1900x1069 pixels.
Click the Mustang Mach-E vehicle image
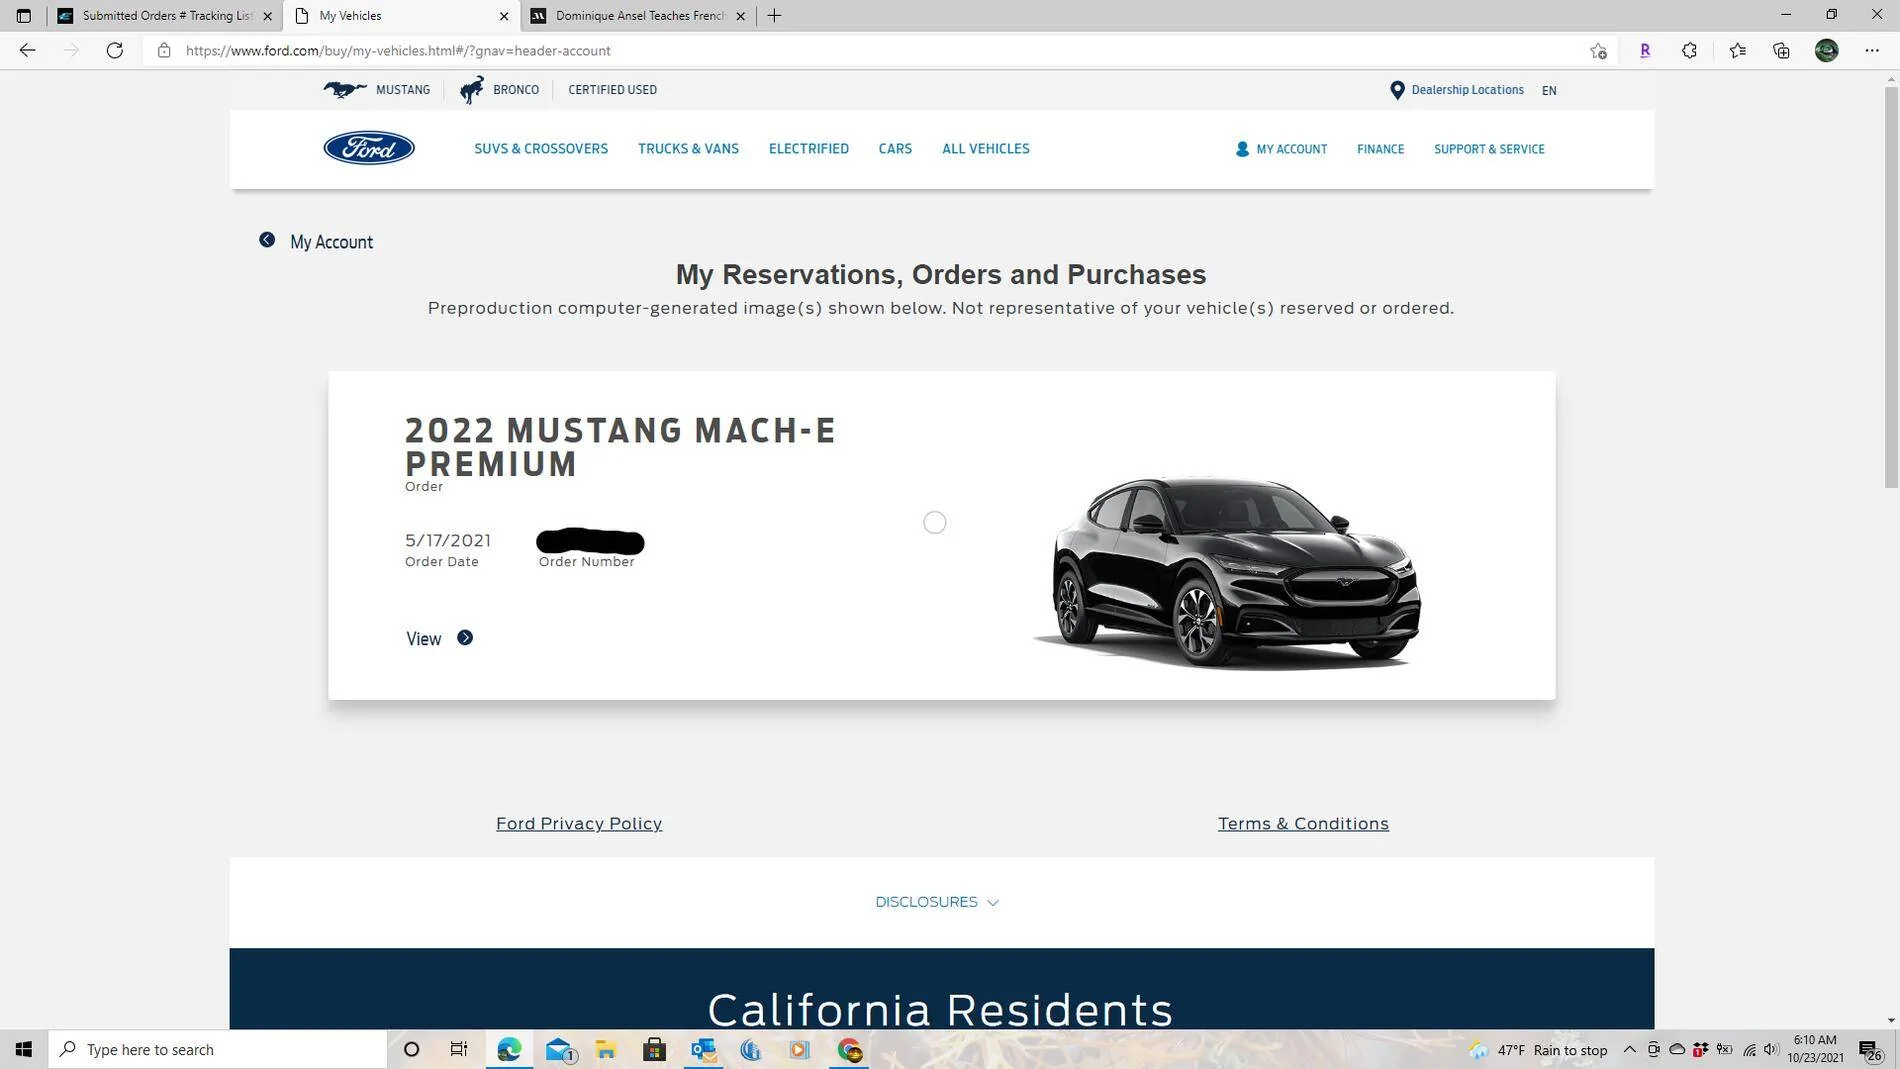(x=1230, y=572)
